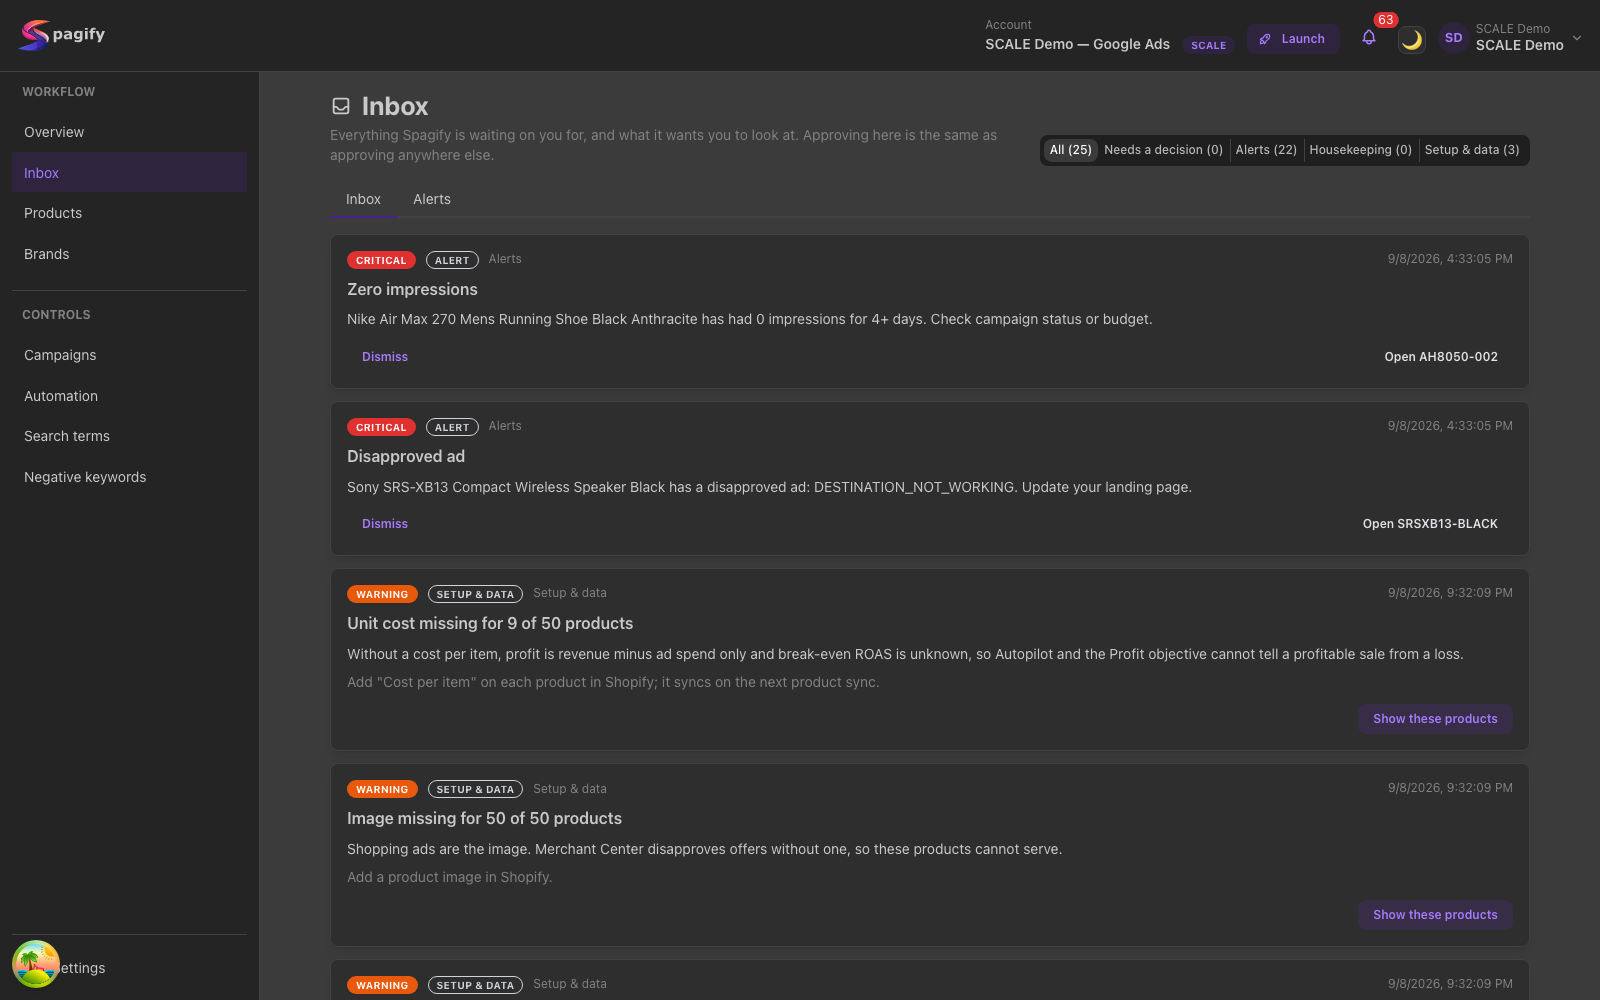Dismiss the Disapproved ad alert

[x=385, y=524]
